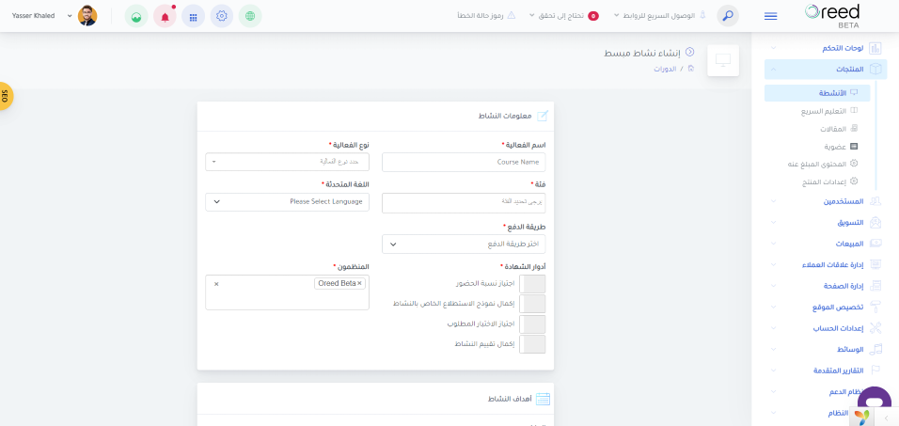Open the Yasser Khaled profile menu
This screenshot has height=426, width=899.
tap(54, 16)
